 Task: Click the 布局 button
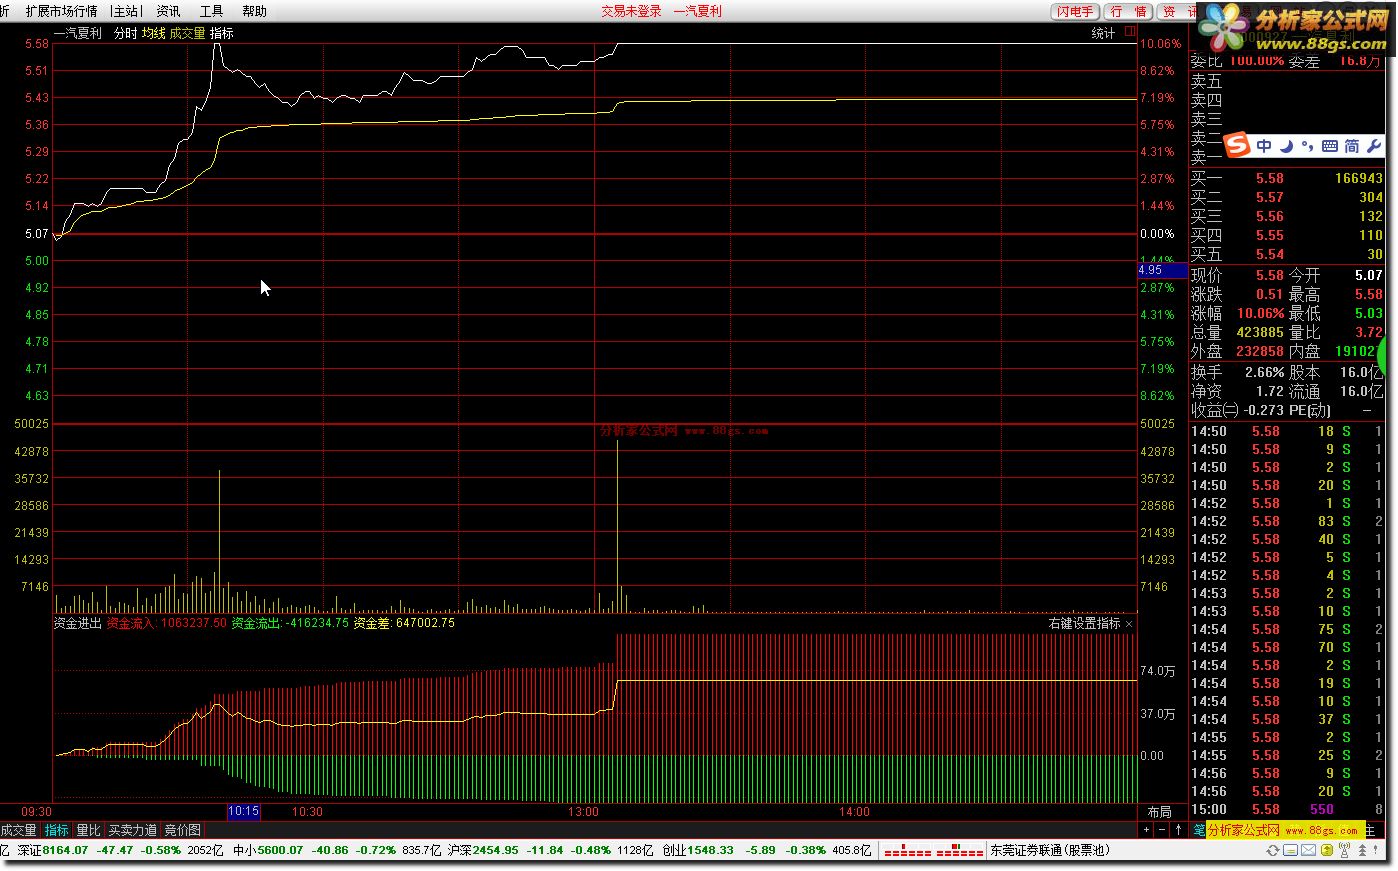[x=1159, y=812]
